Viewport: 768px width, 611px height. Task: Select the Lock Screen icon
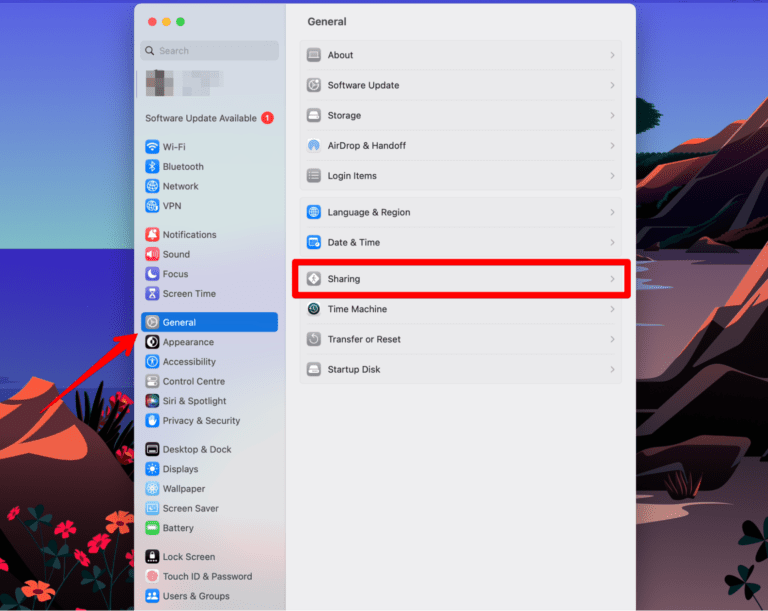(x=152, y=557)
